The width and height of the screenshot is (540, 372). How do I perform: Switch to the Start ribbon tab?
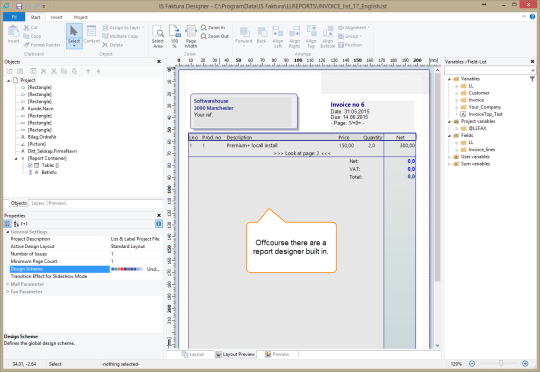click(x=35, y=17)
